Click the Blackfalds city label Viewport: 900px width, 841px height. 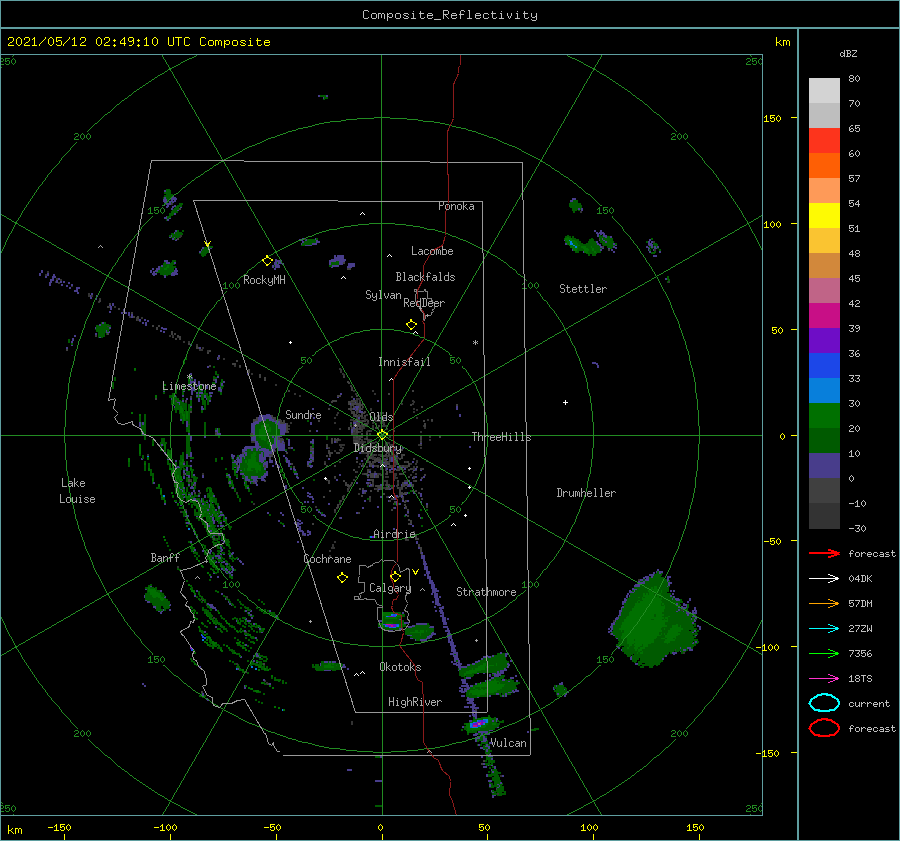425,277
